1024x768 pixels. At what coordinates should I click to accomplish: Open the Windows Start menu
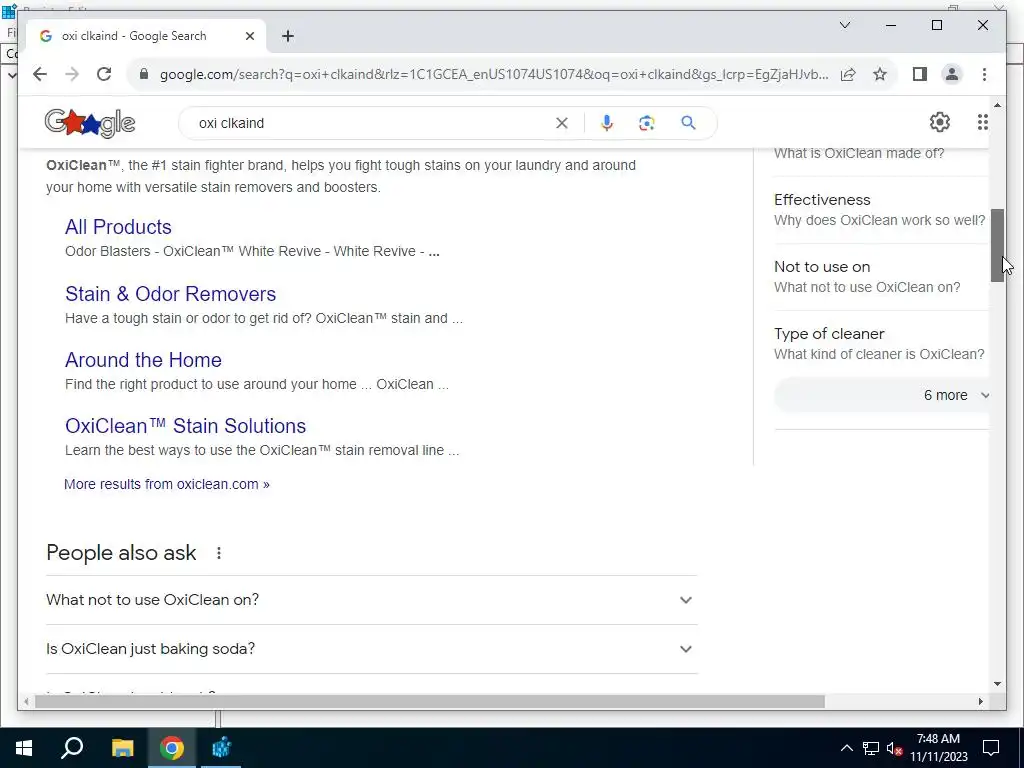coord(24,748)
